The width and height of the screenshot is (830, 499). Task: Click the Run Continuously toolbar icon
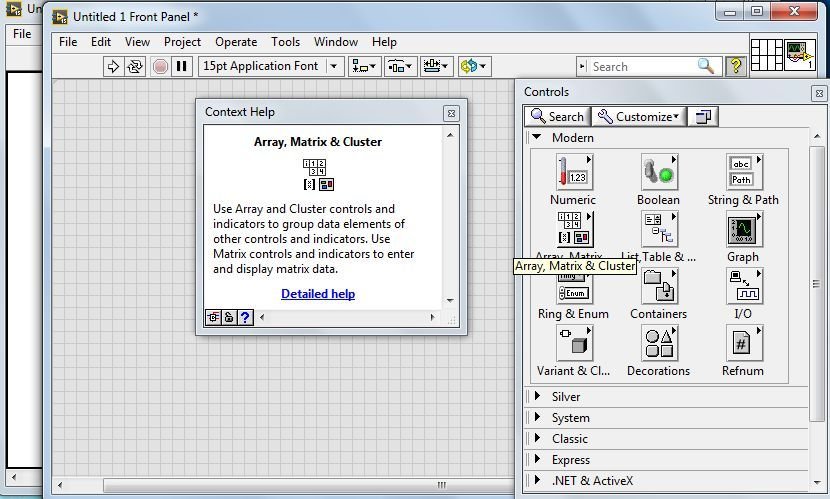tap(136, 66)
